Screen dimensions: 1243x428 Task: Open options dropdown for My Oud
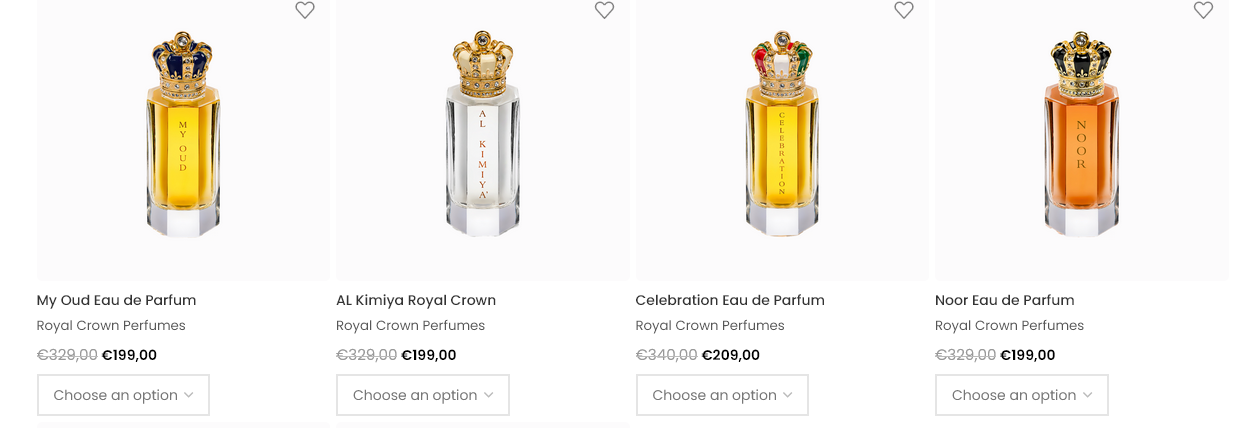[123, 395]
